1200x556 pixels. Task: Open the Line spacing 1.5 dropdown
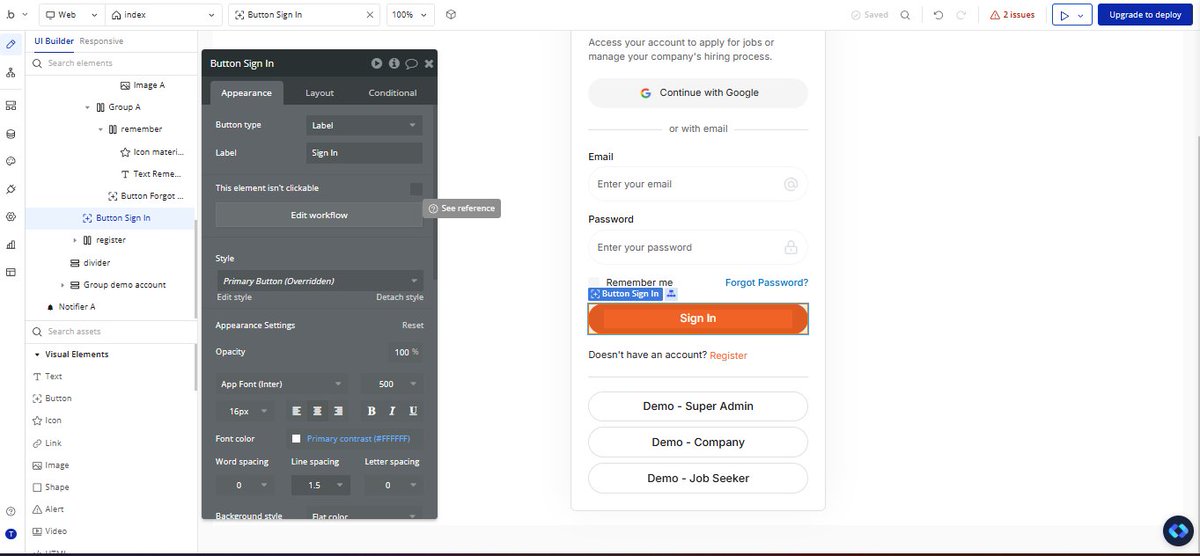pos(321,485)
